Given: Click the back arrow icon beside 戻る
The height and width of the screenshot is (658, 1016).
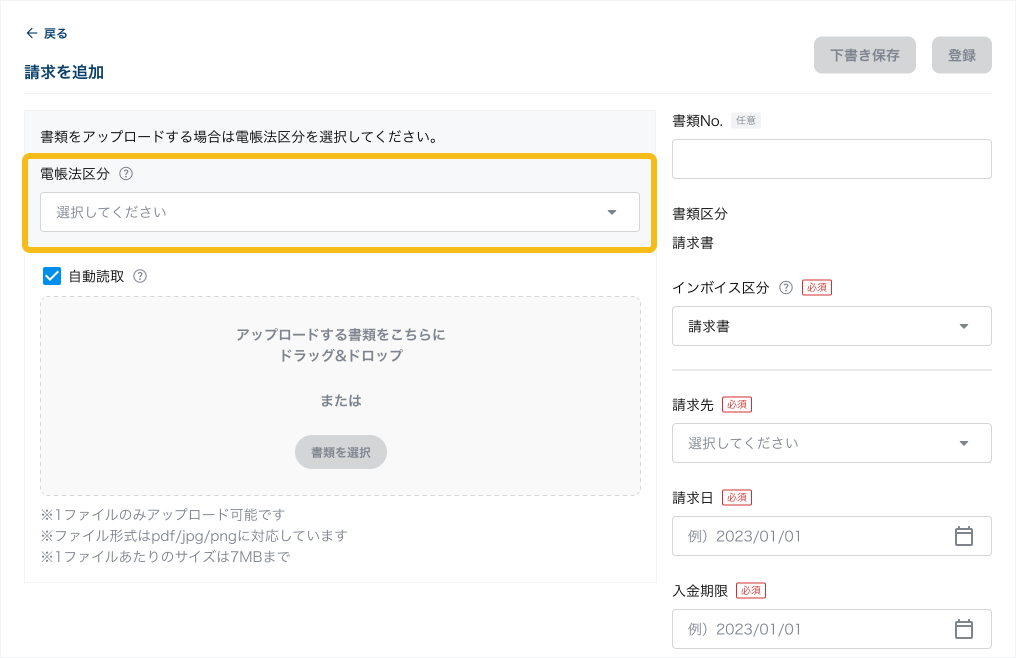Looking at the screenshot, I should point(32,33).
